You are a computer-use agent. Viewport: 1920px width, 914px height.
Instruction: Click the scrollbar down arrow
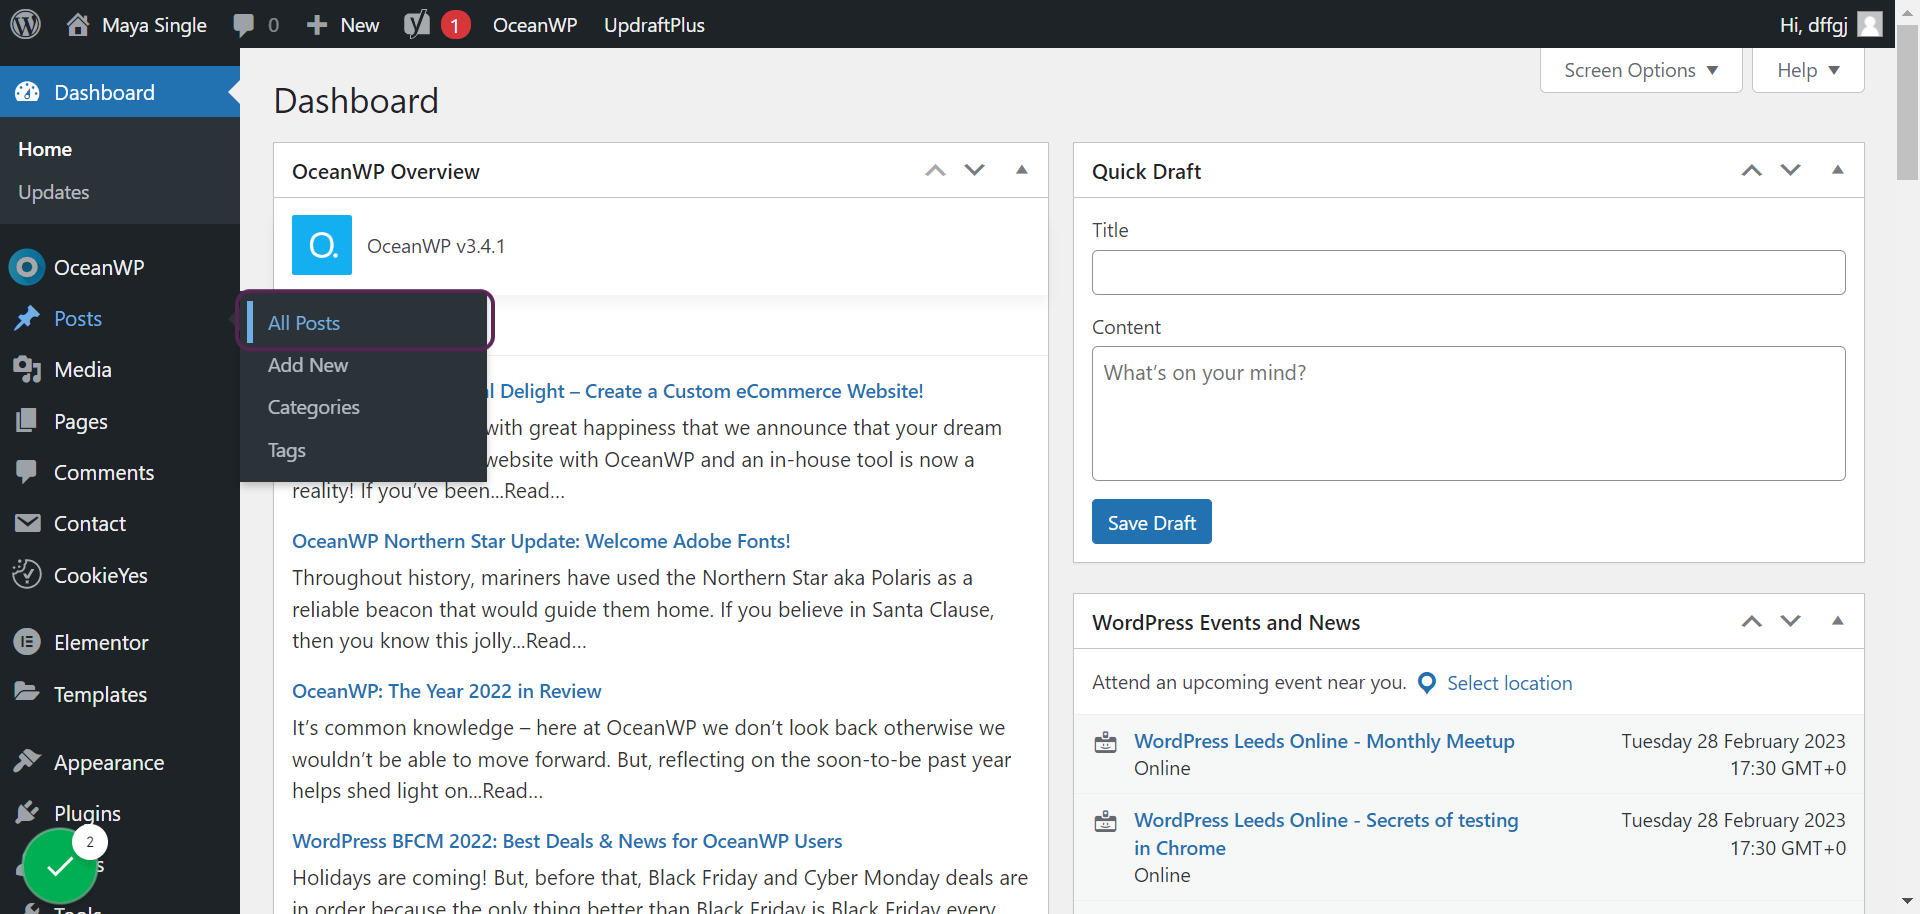1908,902
